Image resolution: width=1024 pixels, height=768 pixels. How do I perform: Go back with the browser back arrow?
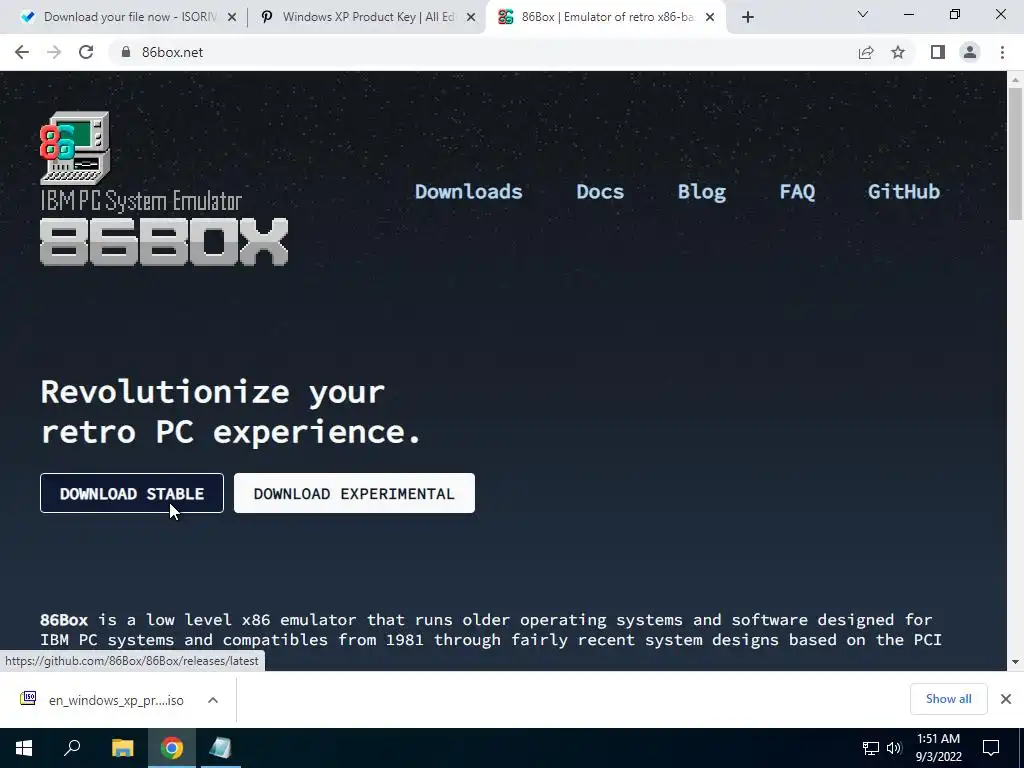(22, 52)
